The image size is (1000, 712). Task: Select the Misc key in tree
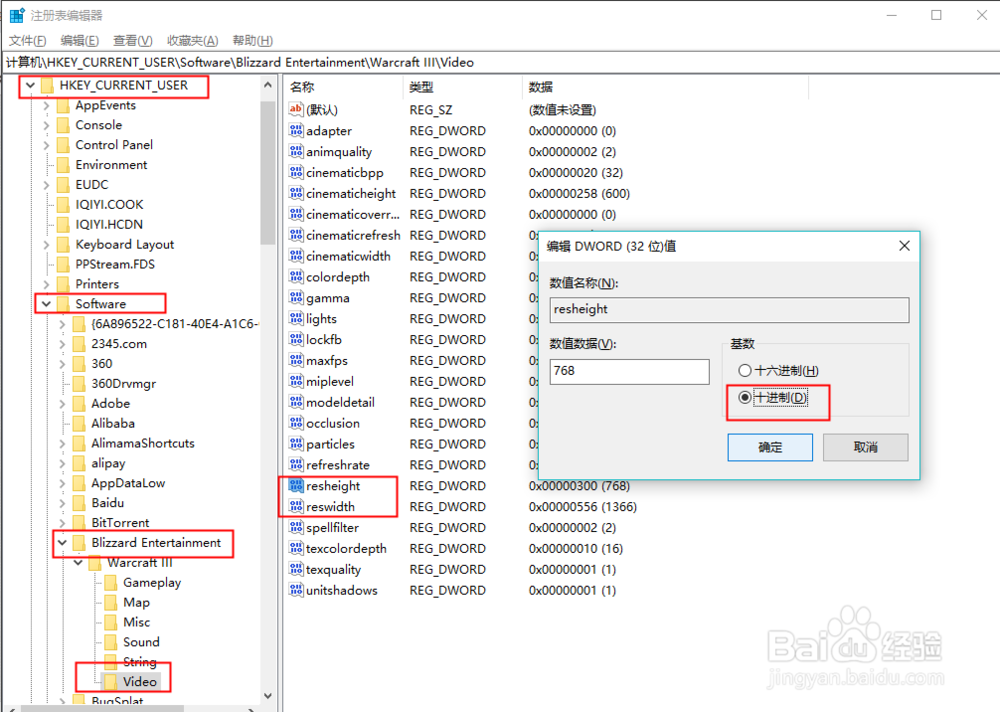[136, 622]
